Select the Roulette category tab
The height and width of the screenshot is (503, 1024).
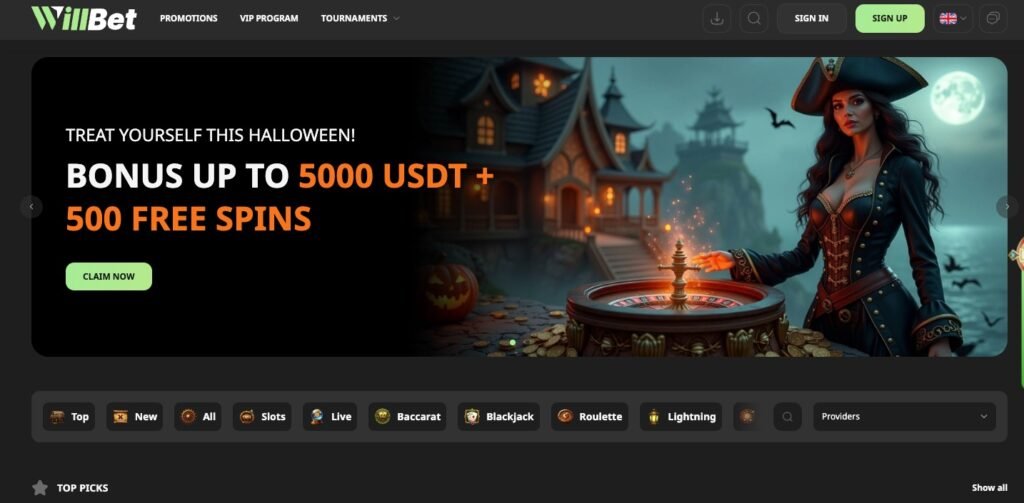tap(590, 417)
